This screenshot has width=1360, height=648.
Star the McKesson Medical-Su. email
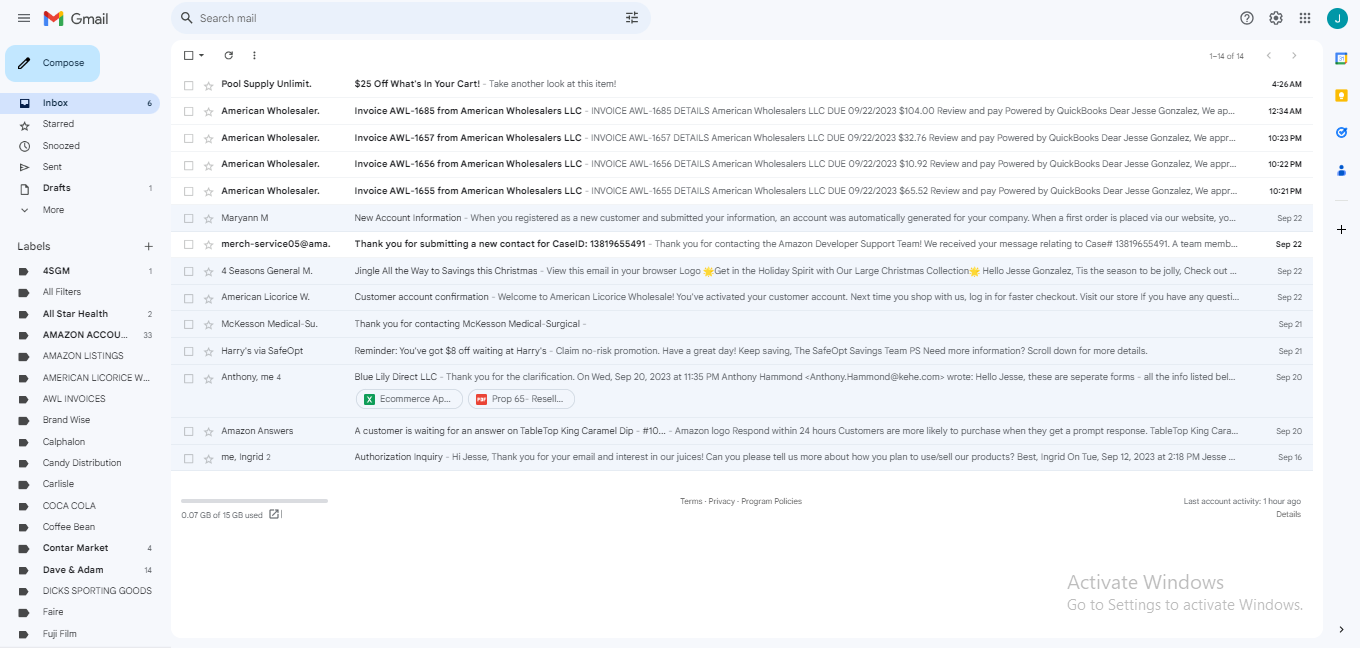coord(208,325)
